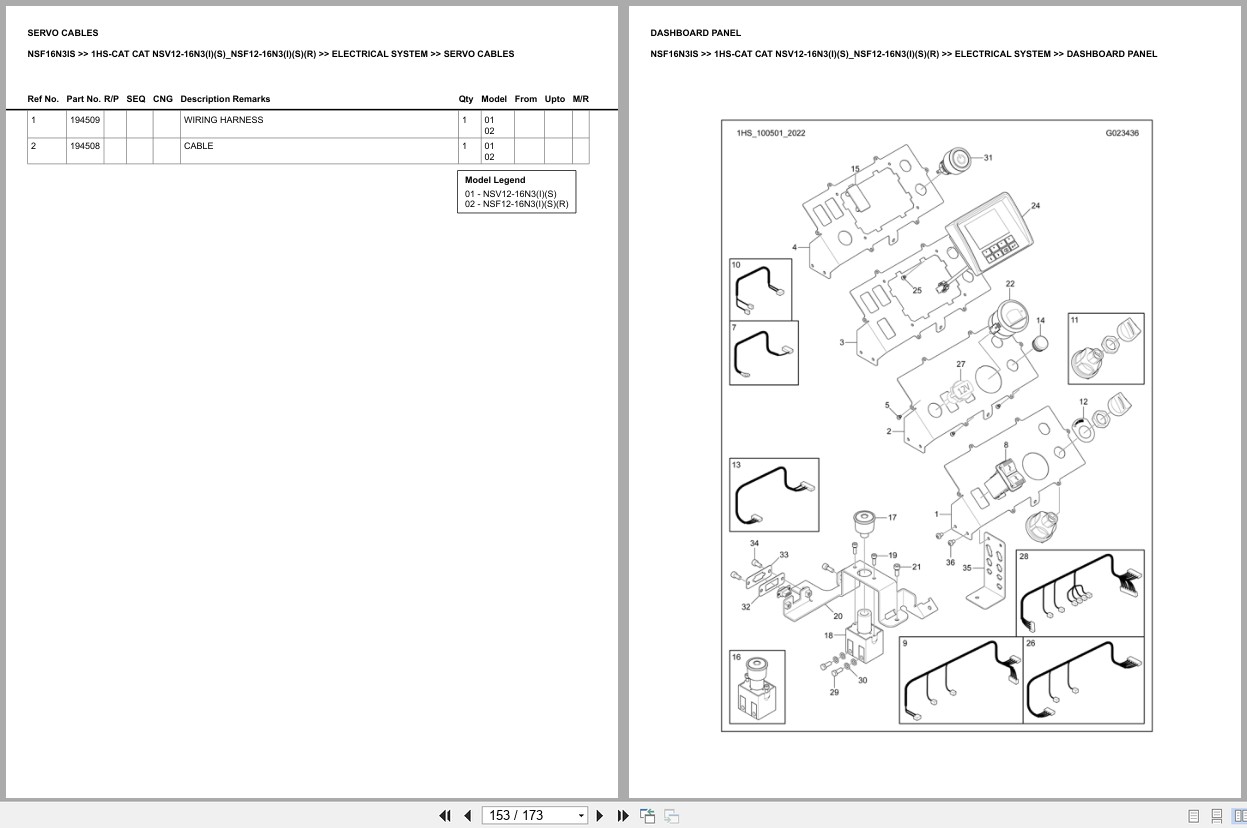Click legend entry 02 - NSF12-16N3(I)(S)(R)
The width and height of the screenshot is (1247, 828).
pos(516,204)
